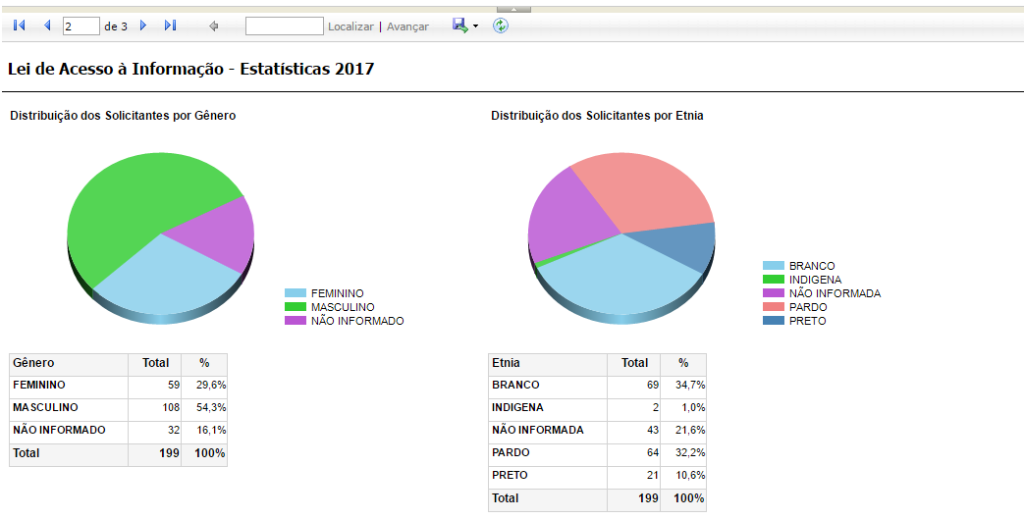Go to the next report page

point(143,26)
